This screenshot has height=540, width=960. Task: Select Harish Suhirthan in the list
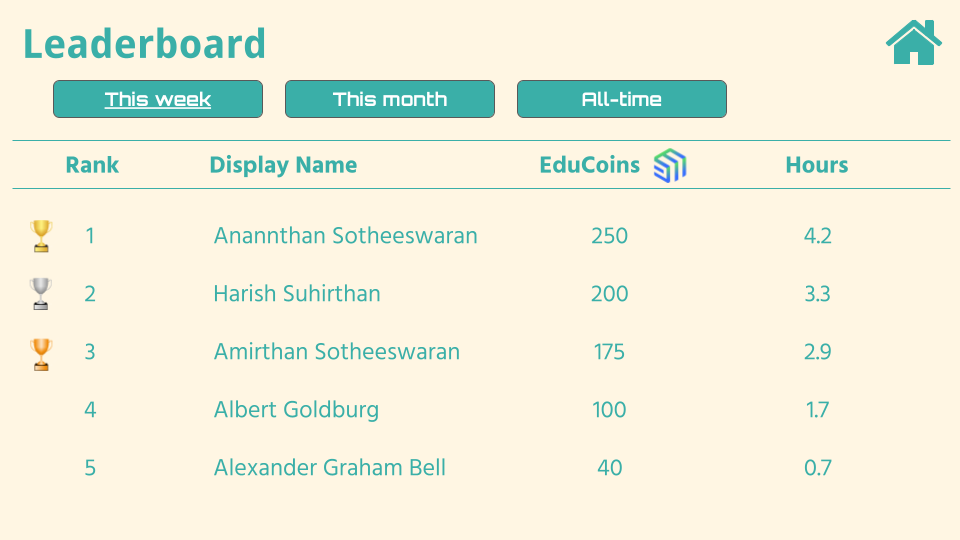(x=297, y=294)
